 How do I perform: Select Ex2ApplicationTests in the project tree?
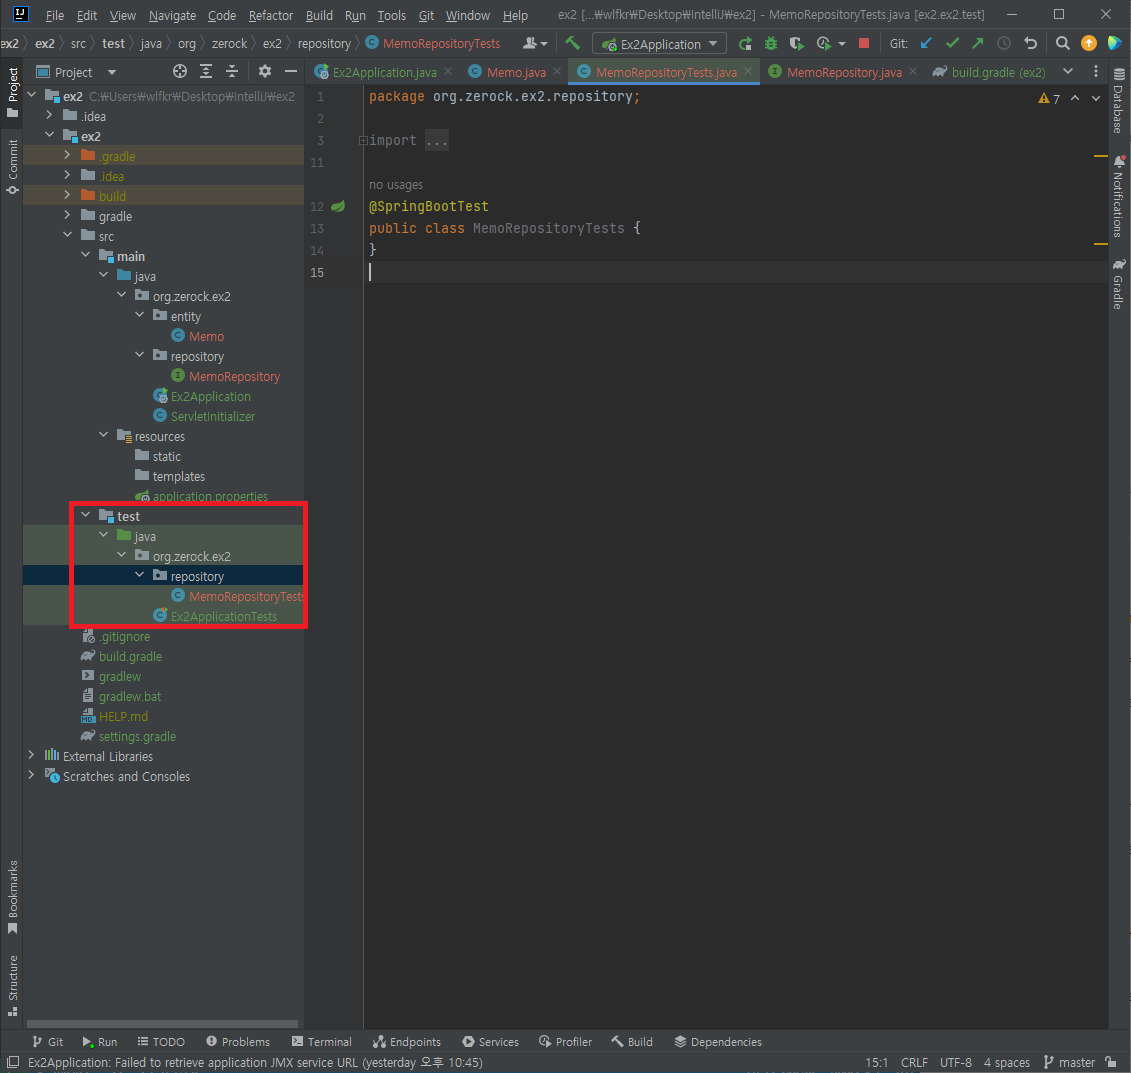pos(224,617)
